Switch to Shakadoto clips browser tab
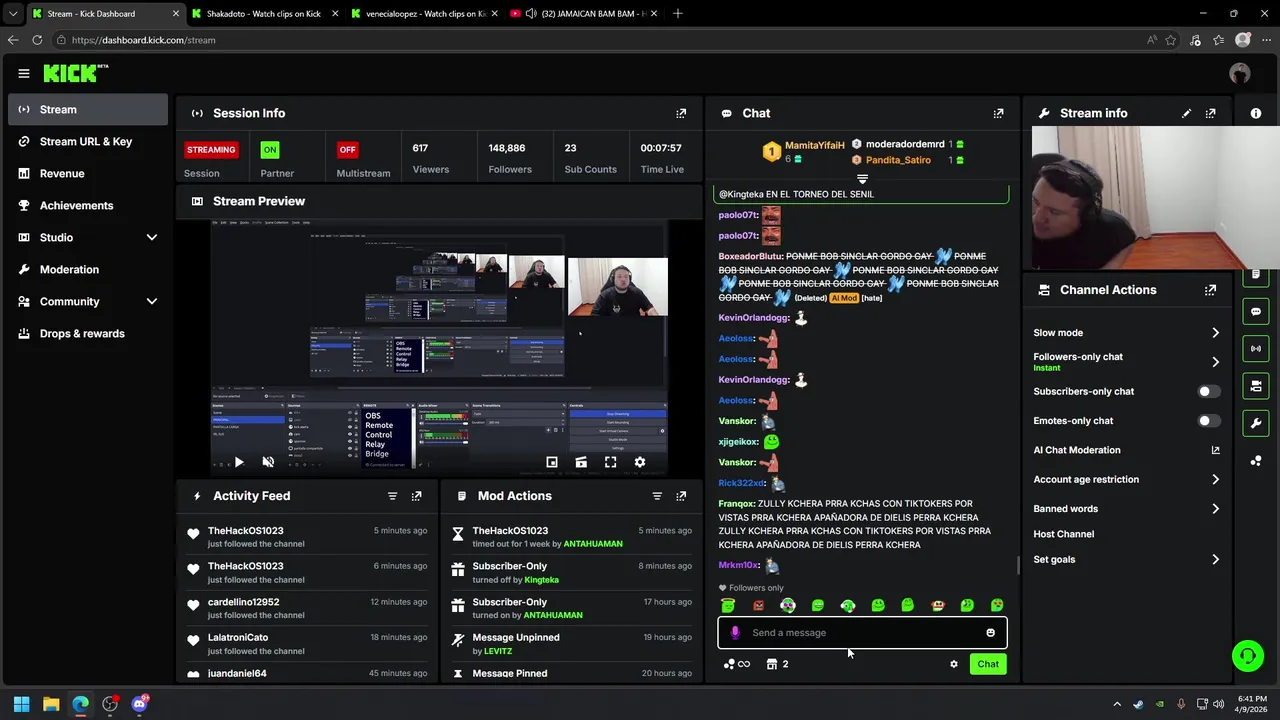Image resolution: width=1280 pixels, height=720 pixels. (264, 14)
